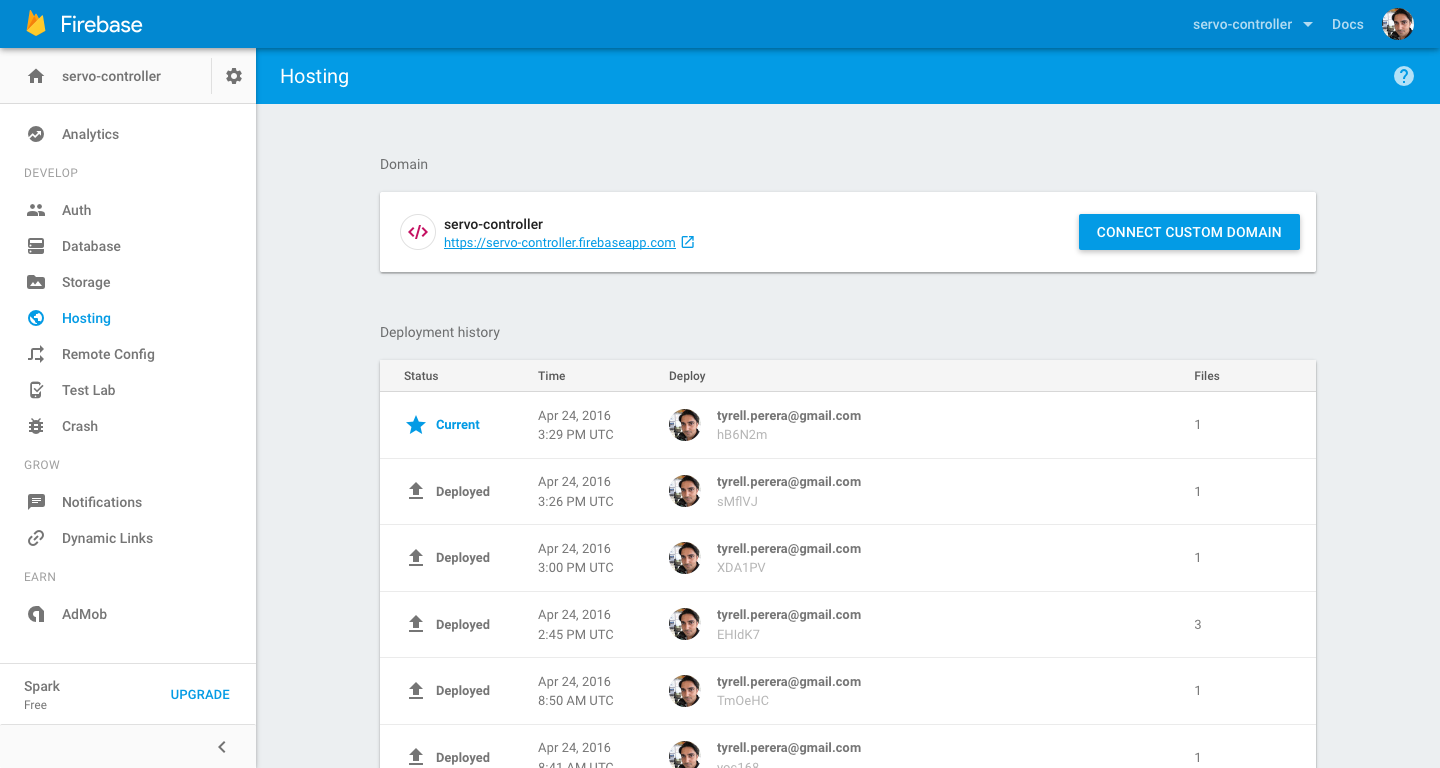Click deployment ID EHIdK7
Image resolution: width=1440 pixels, height=768 pixels.
(738, 635)
